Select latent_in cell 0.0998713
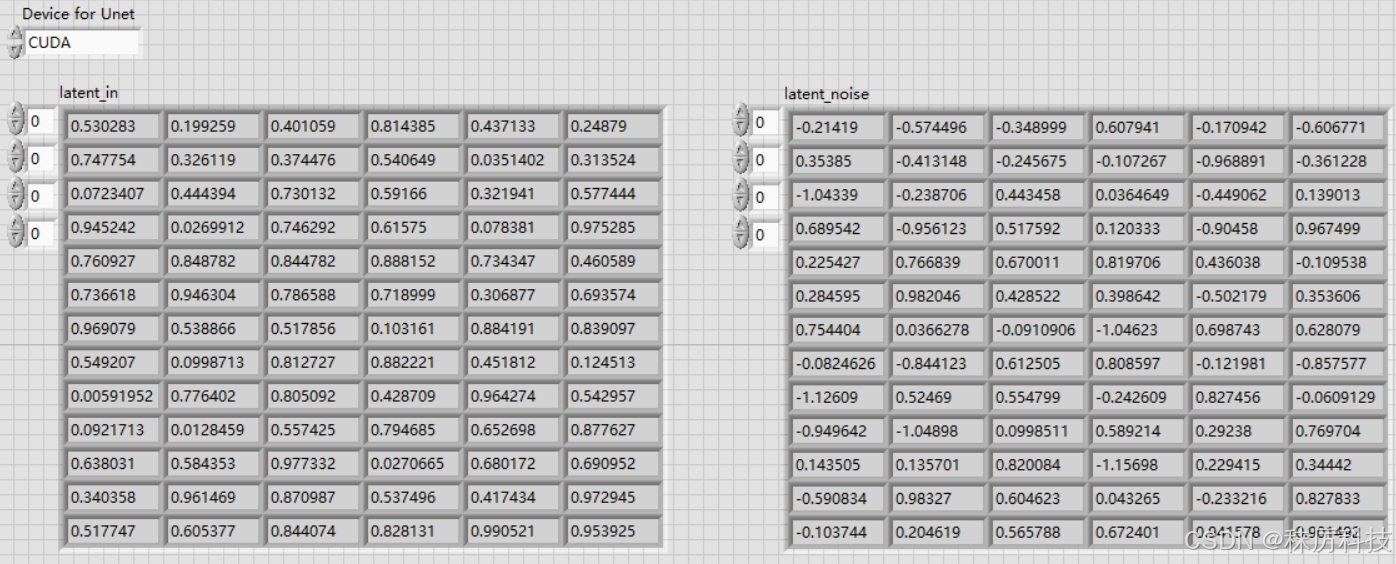Screen dimensions: 1396x564 coord(213,362)
